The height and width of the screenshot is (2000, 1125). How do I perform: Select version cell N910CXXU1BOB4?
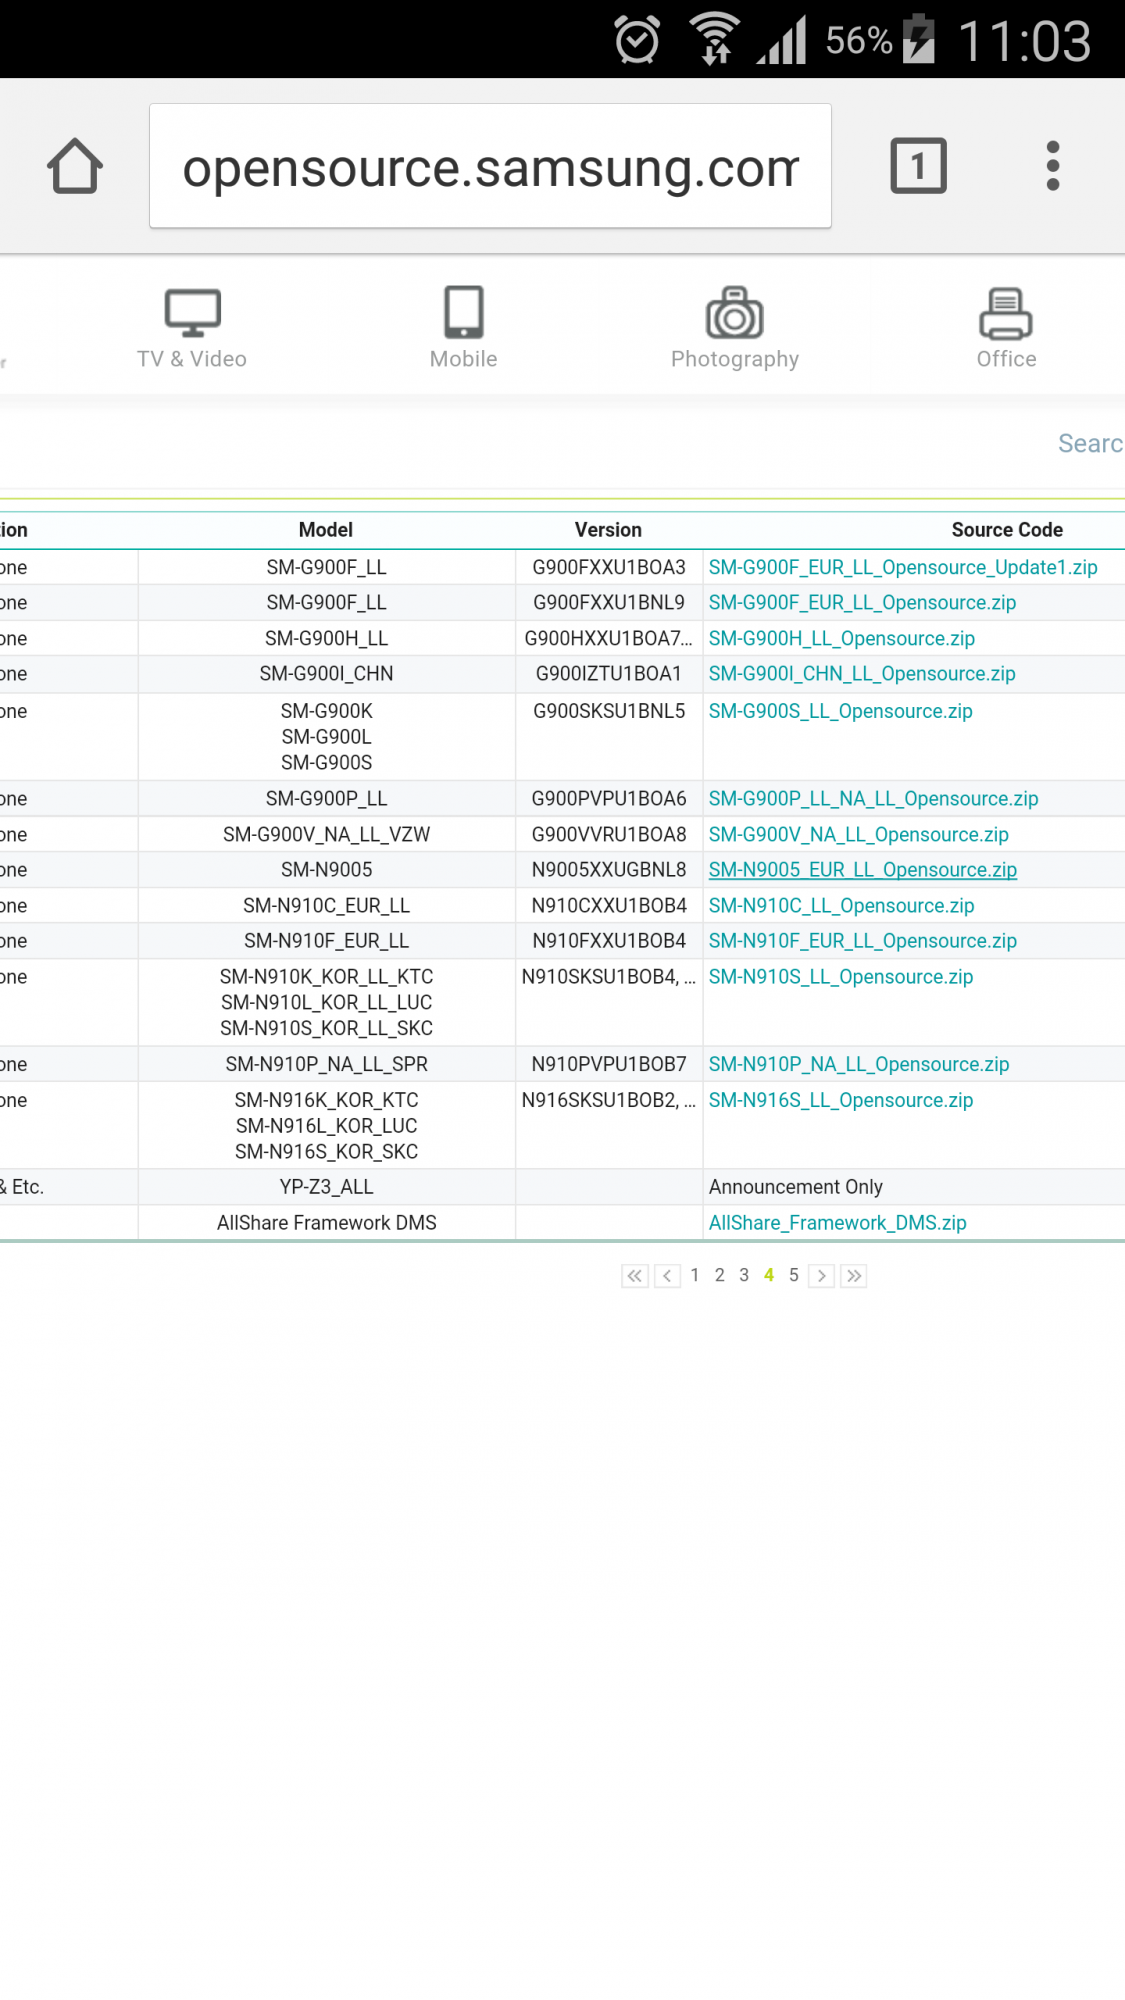coord(609,906)
